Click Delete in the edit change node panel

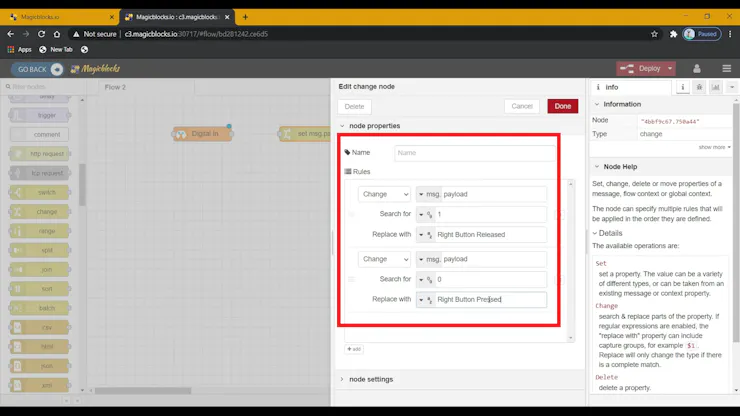point(354,107)
